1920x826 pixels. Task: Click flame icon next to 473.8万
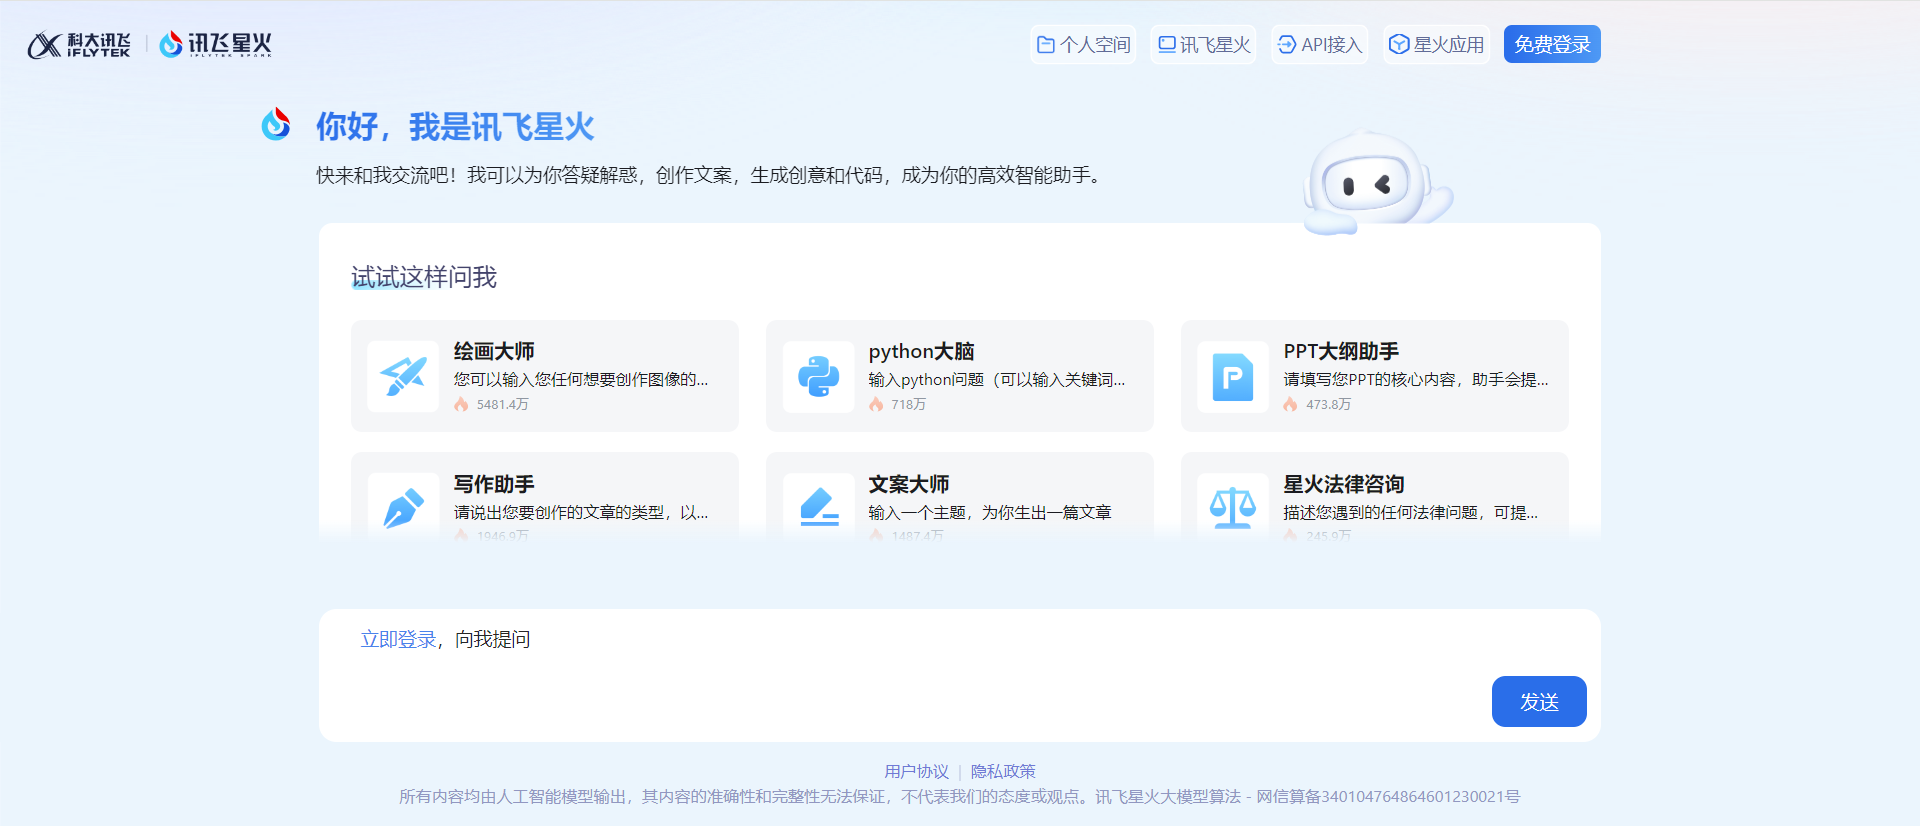pos(1291,404)
